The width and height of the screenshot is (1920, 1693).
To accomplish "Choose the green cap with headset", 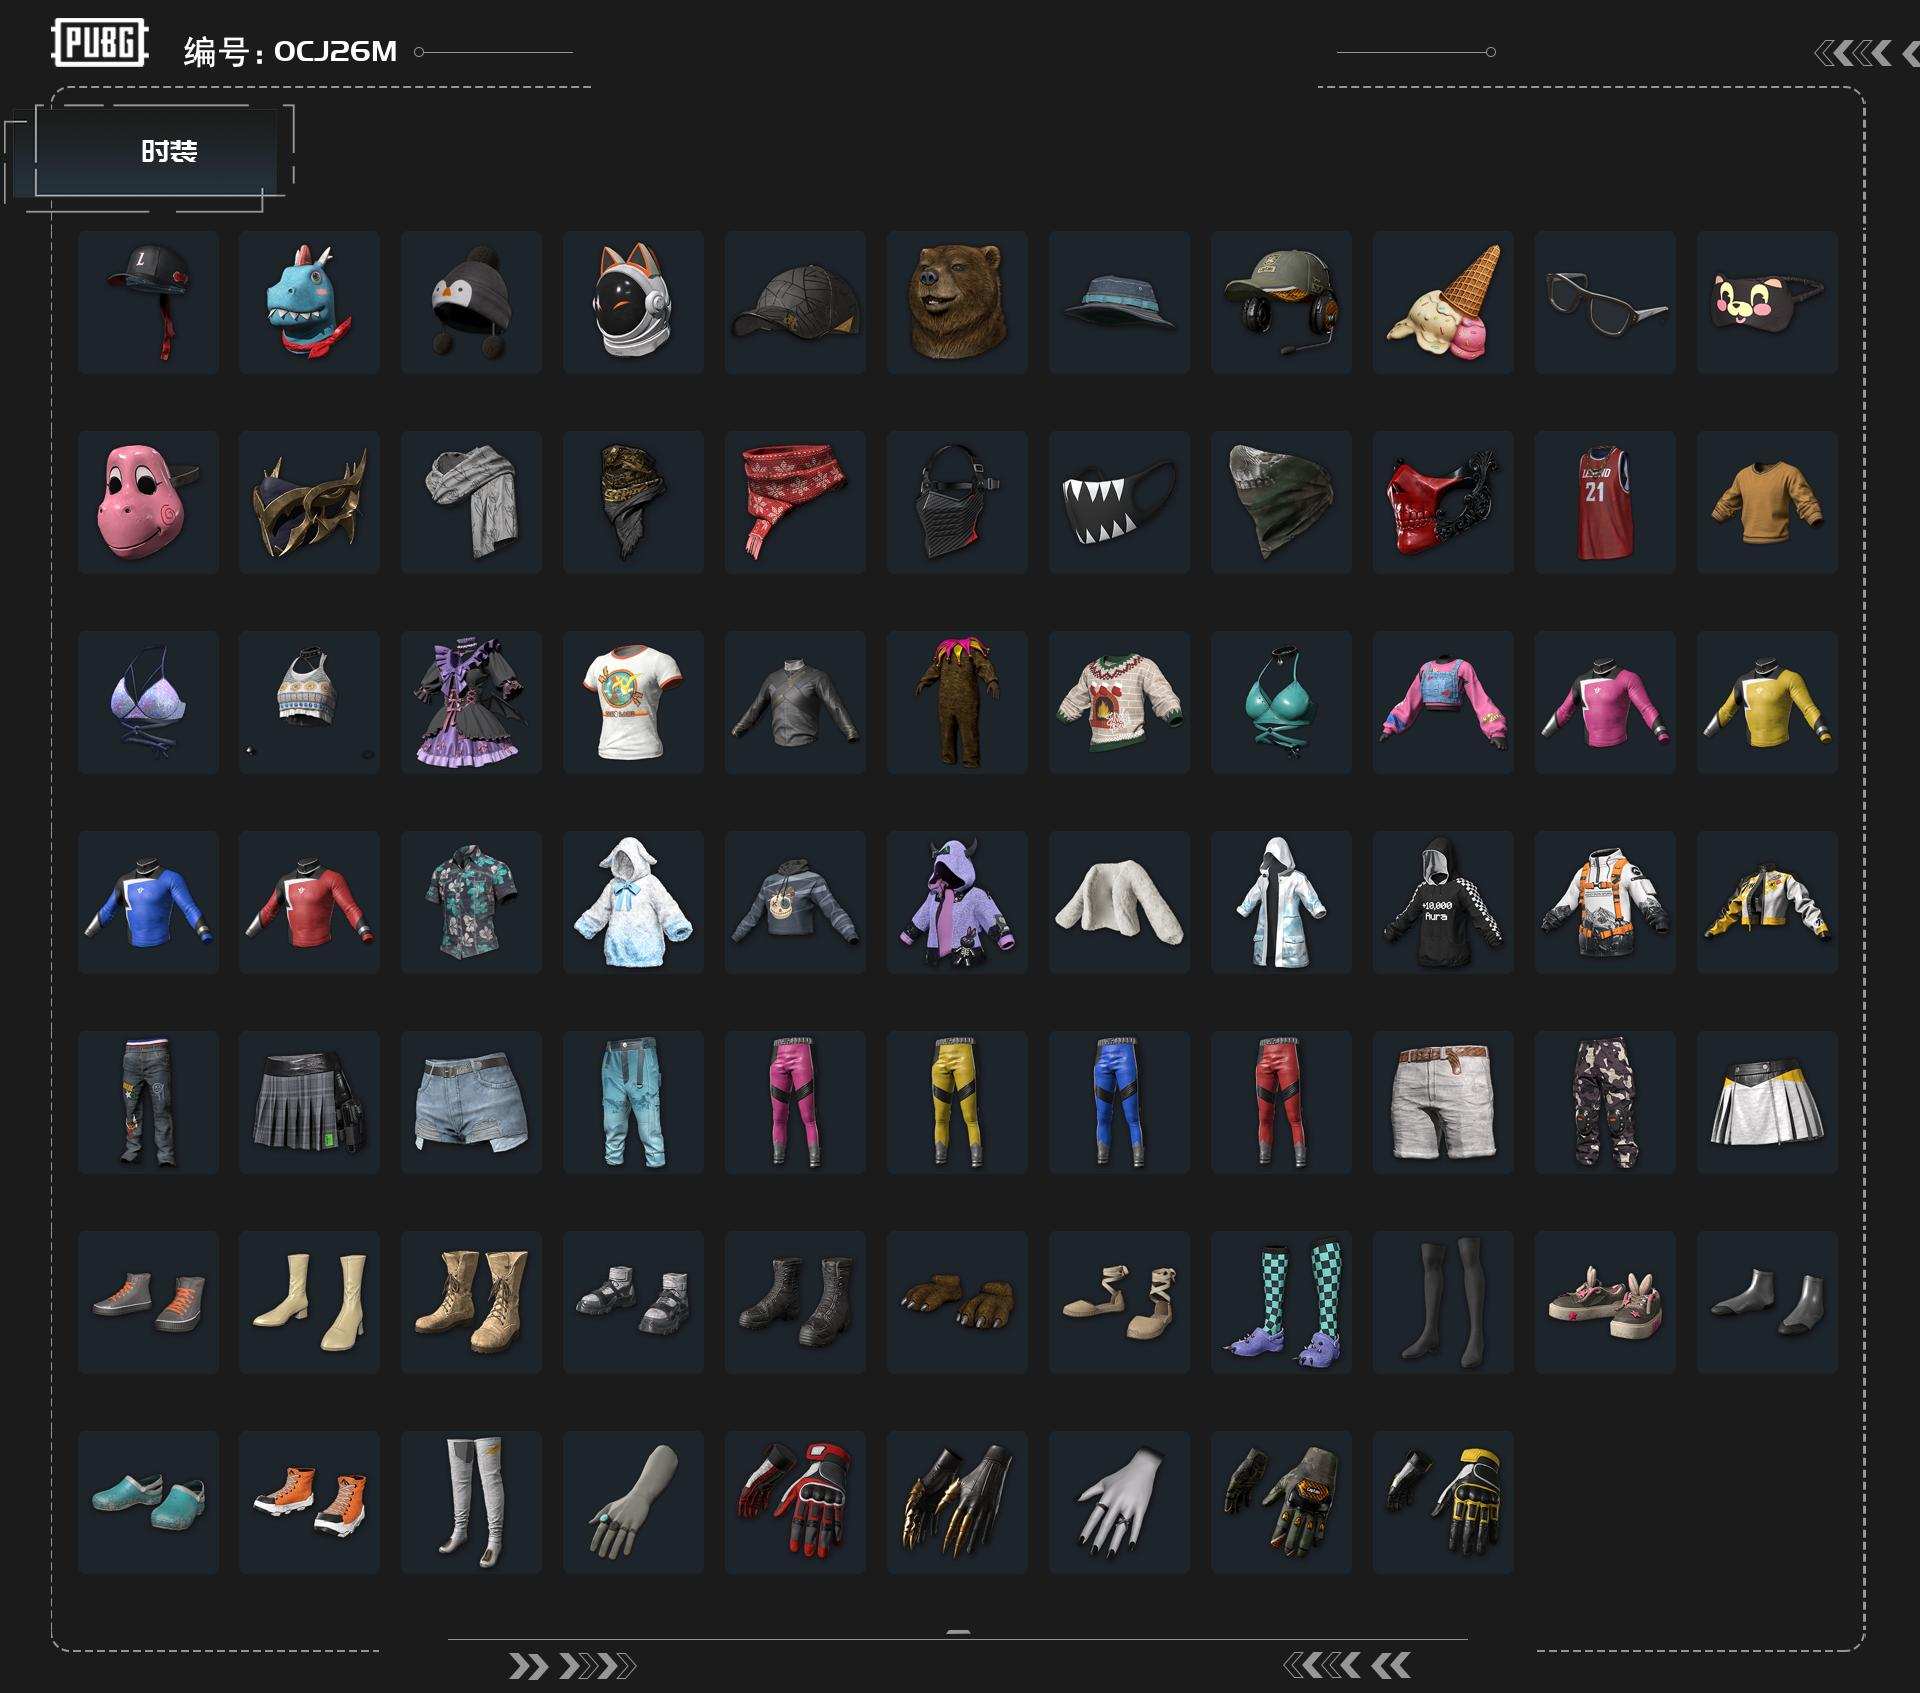I will coord(1281,302).
